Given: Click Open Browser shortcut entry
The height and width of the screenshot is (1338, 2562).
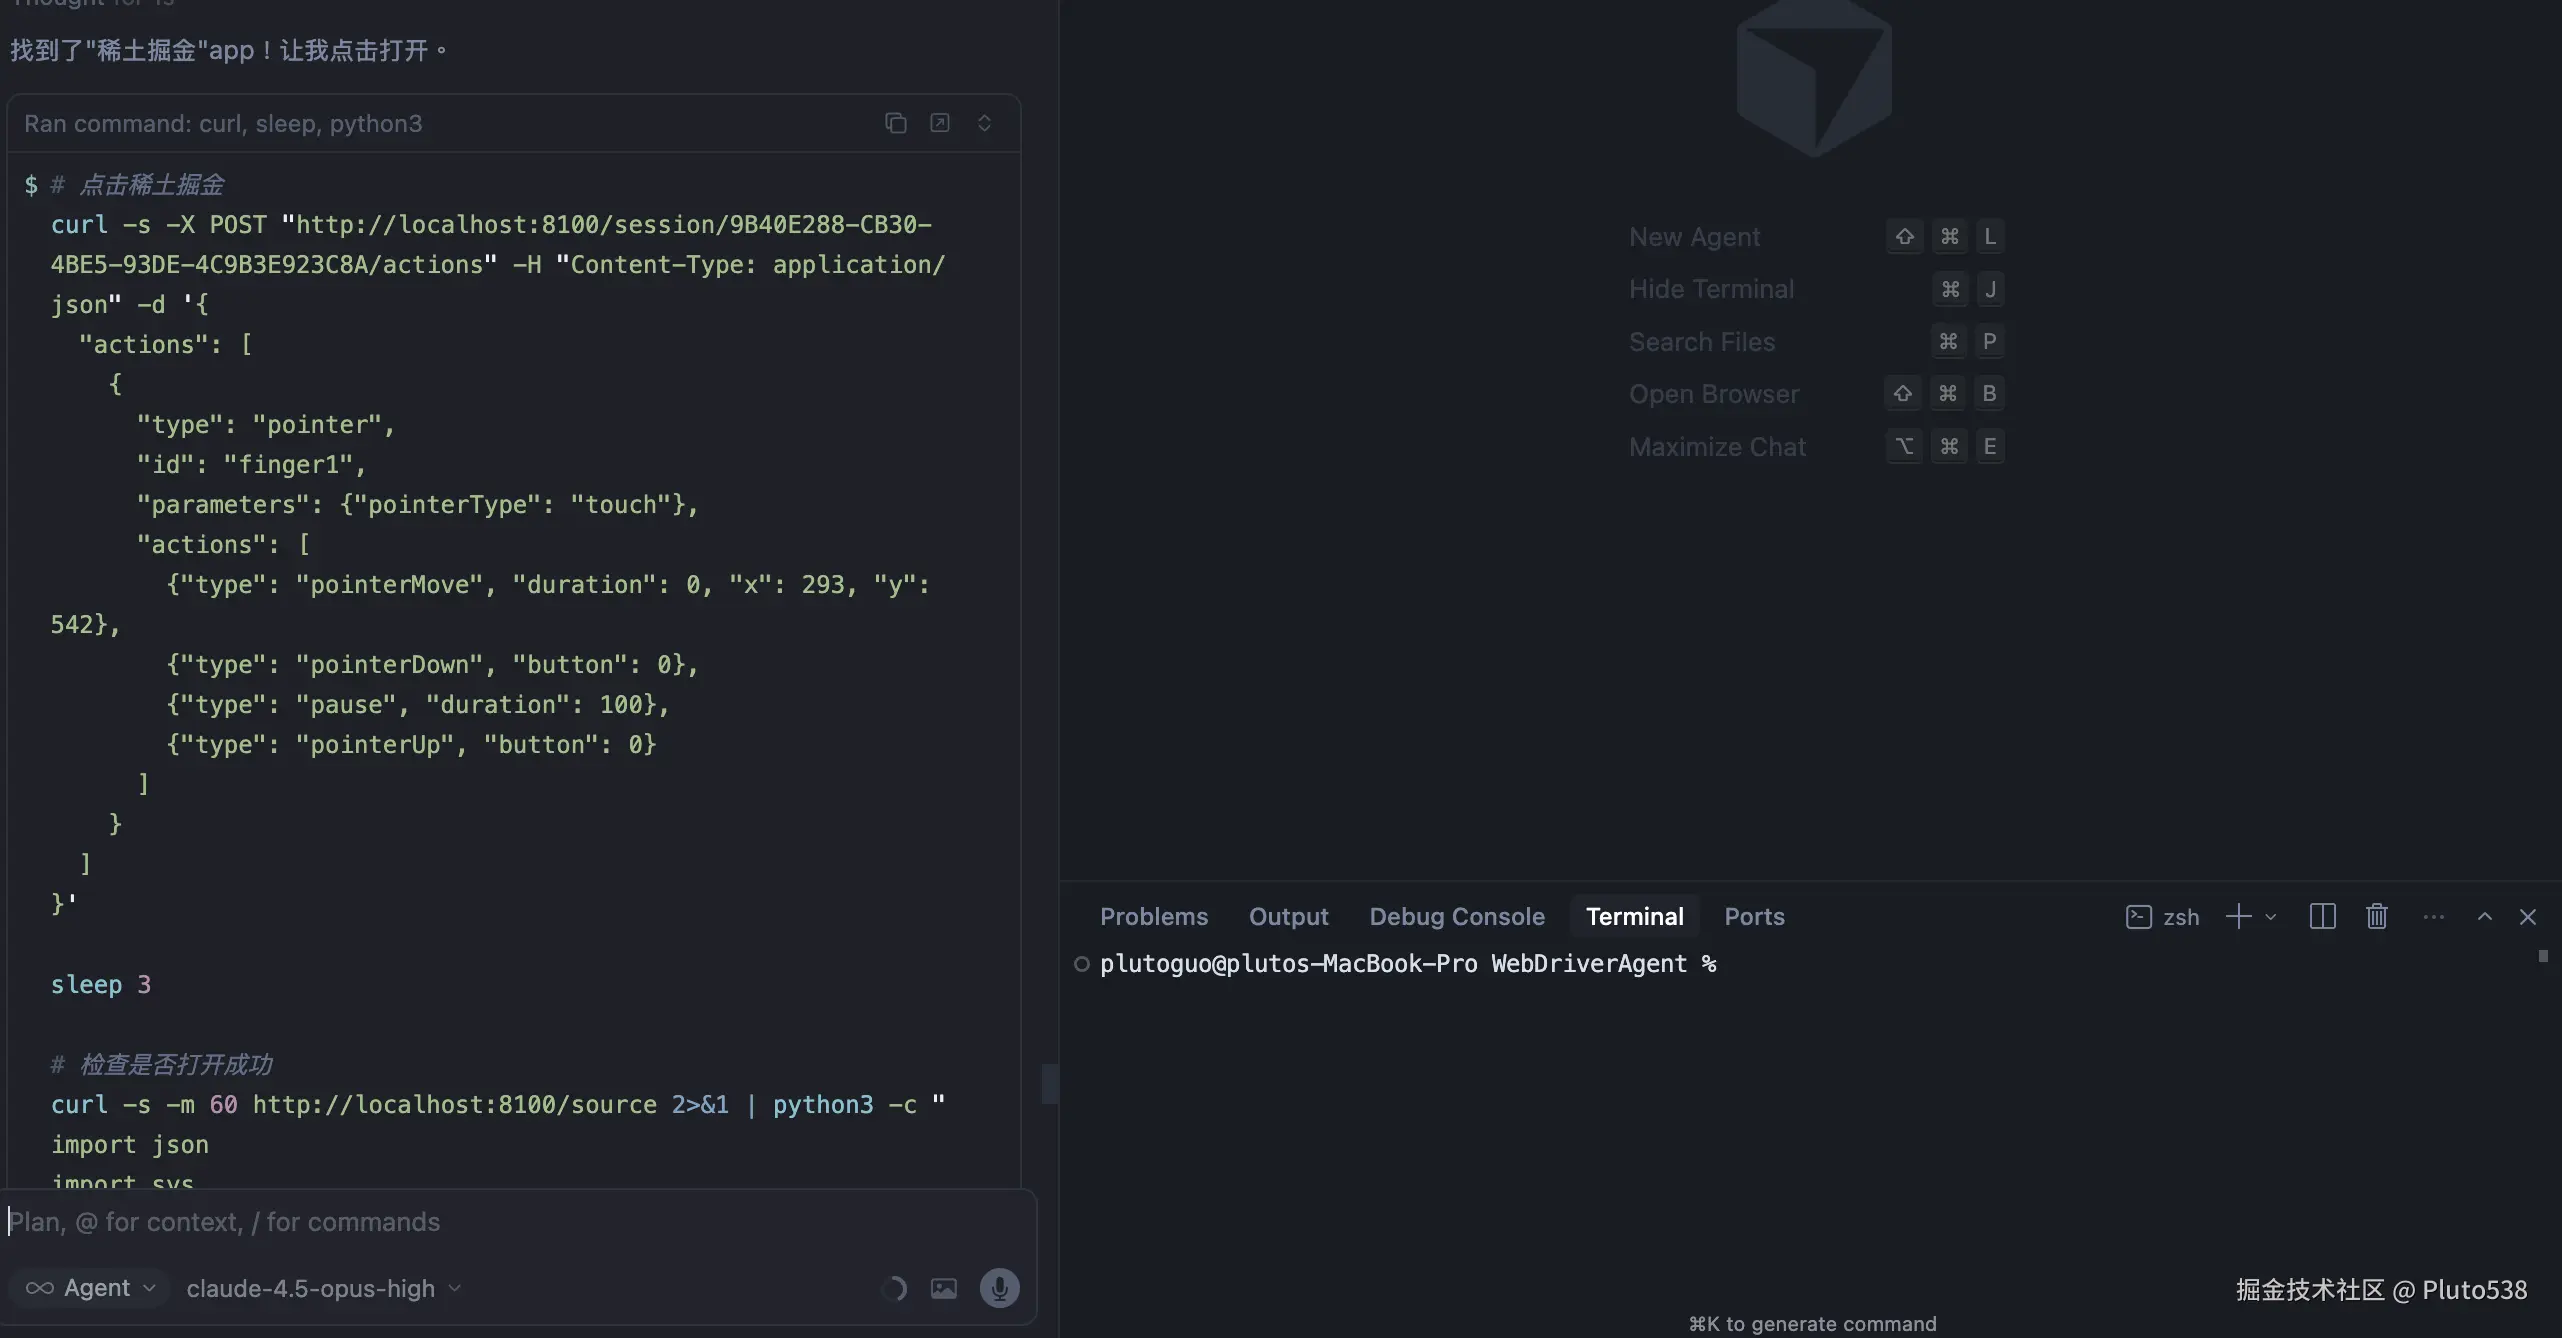Looking at the screenshot, I should 1713,394.
